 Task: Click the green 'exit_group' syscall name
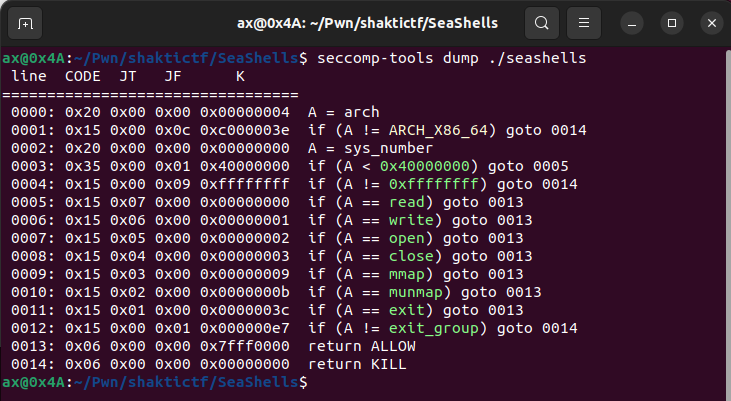click(x=431, y=327)
